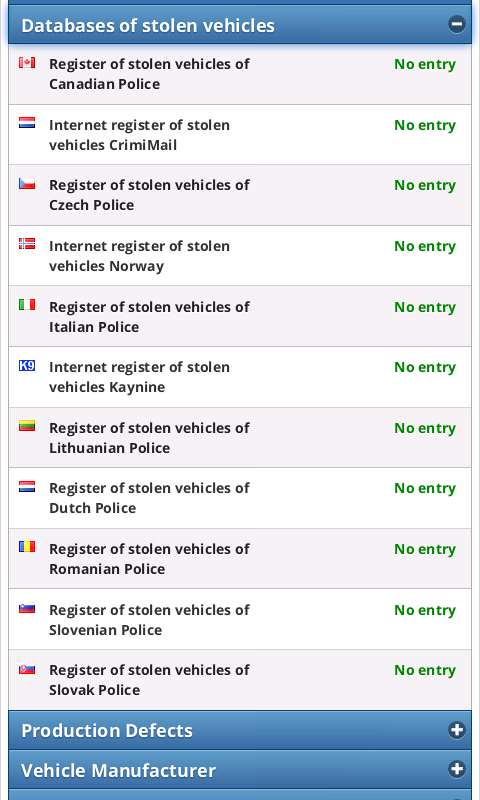
Task: Click the Italian flag icon
Action: (x=27, y=305)
